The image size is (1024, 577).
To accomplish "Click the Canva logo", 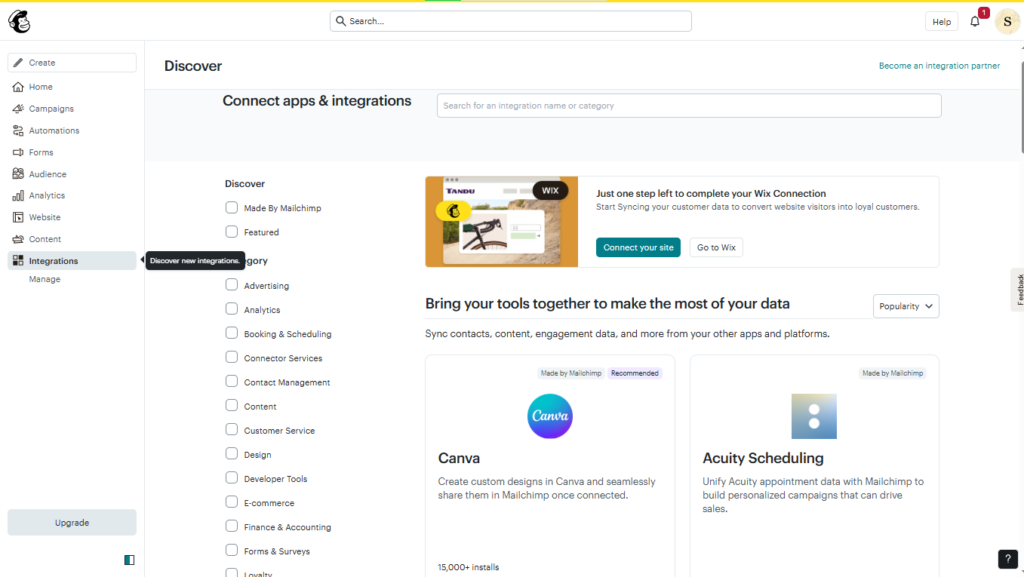I will [x=550, y=416].
